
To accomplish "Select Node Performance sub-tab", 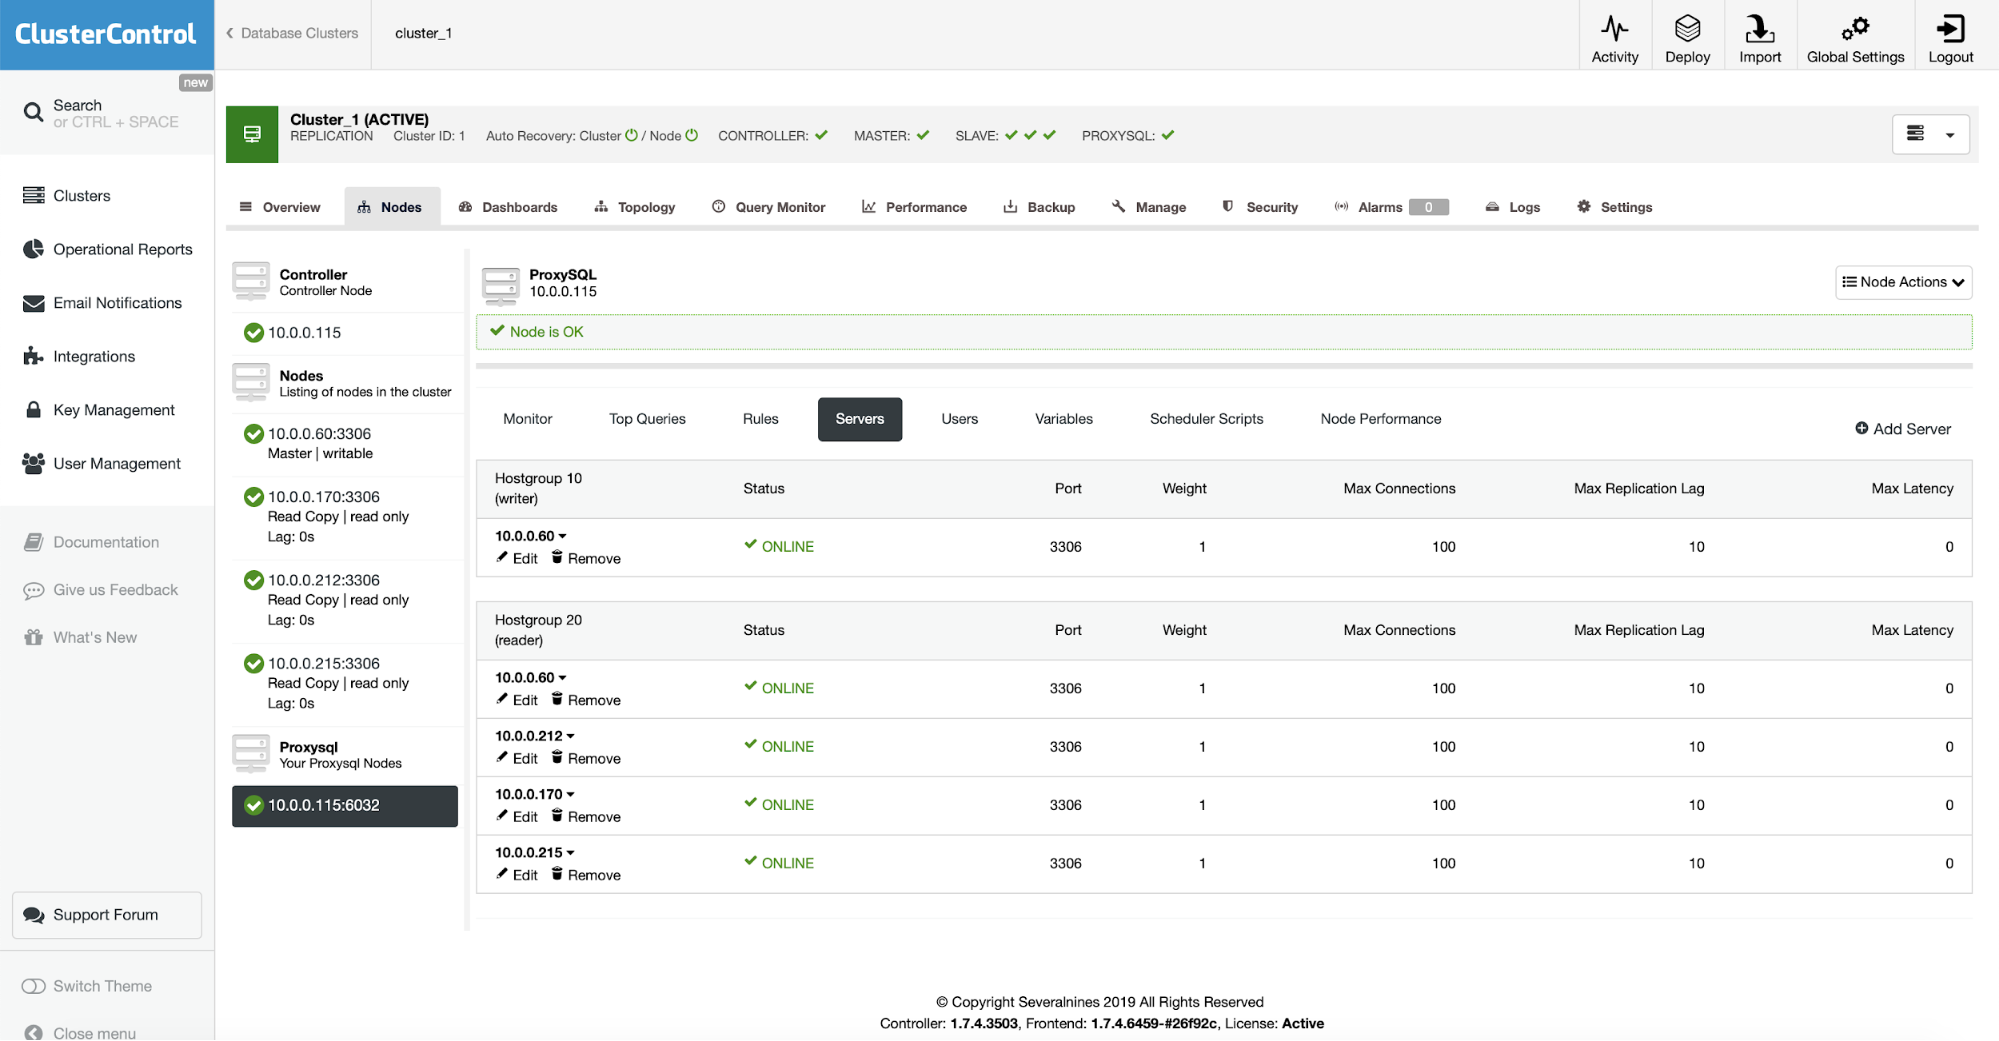I will (x=1380, y=419).
